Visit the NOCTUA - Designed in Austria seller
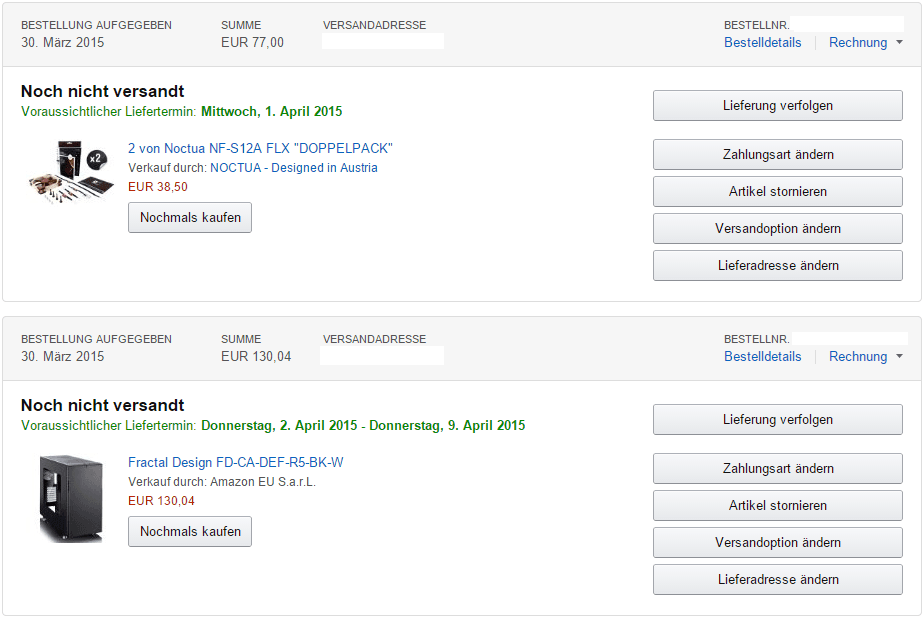The image size is (922, 621). 293,168
